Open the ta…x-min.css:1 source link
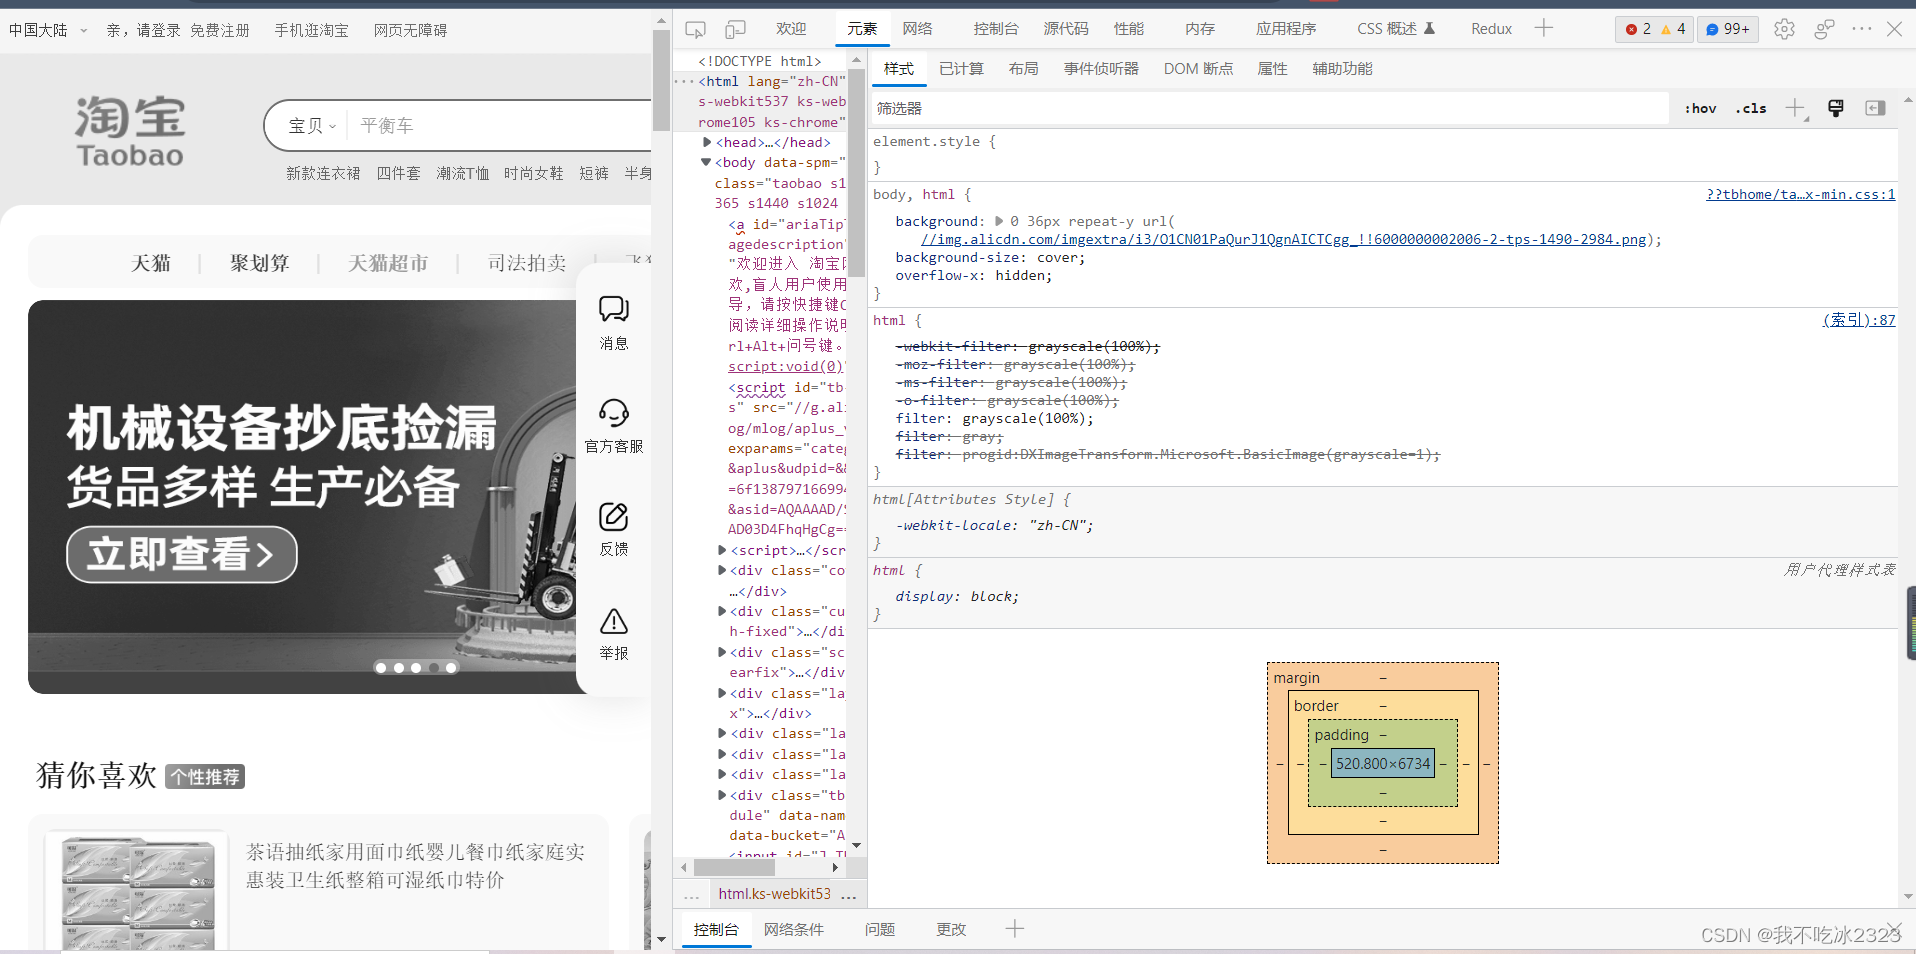Image resolution: width=1916 pixels, height=954 pixels. [1800, 195]
